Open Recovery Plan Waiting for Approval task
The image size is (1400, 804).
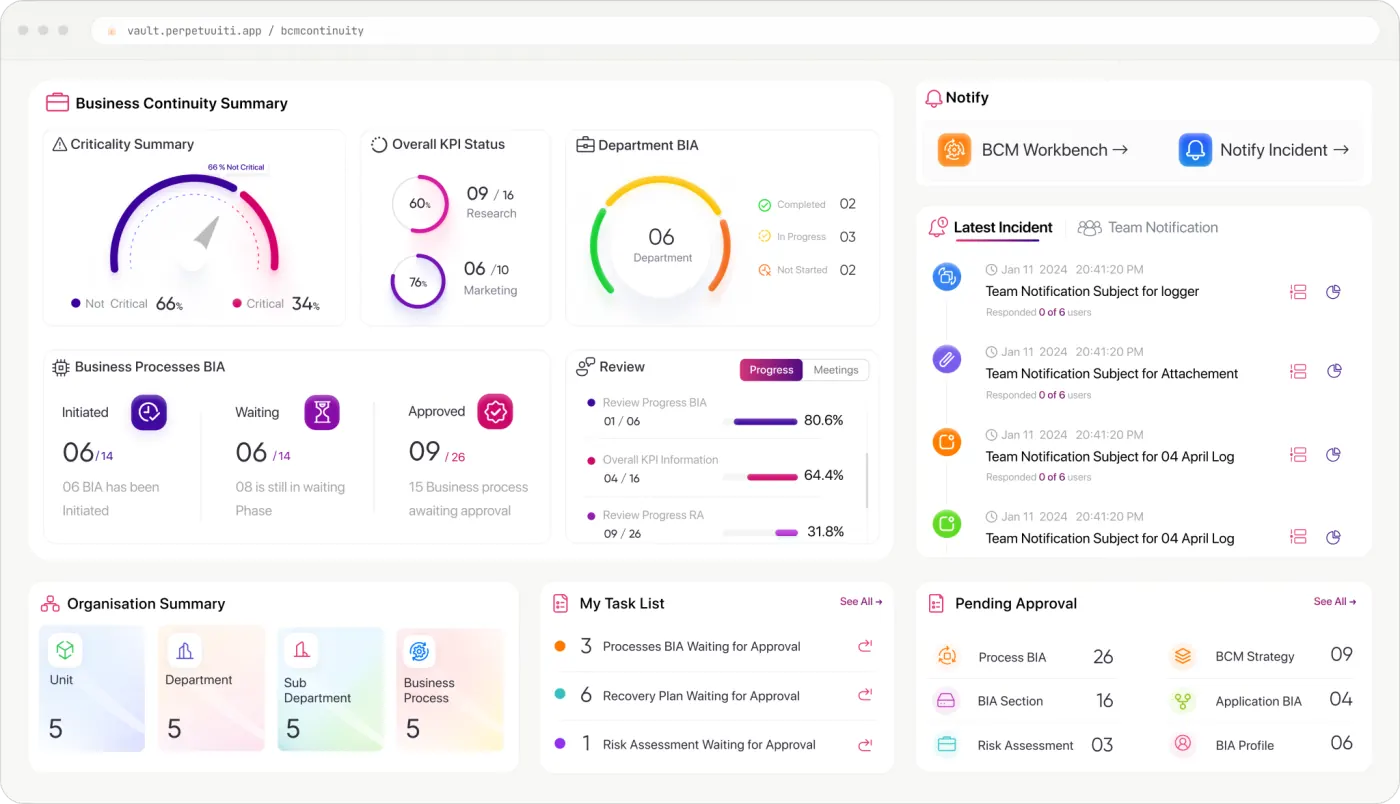click(701, 696)
